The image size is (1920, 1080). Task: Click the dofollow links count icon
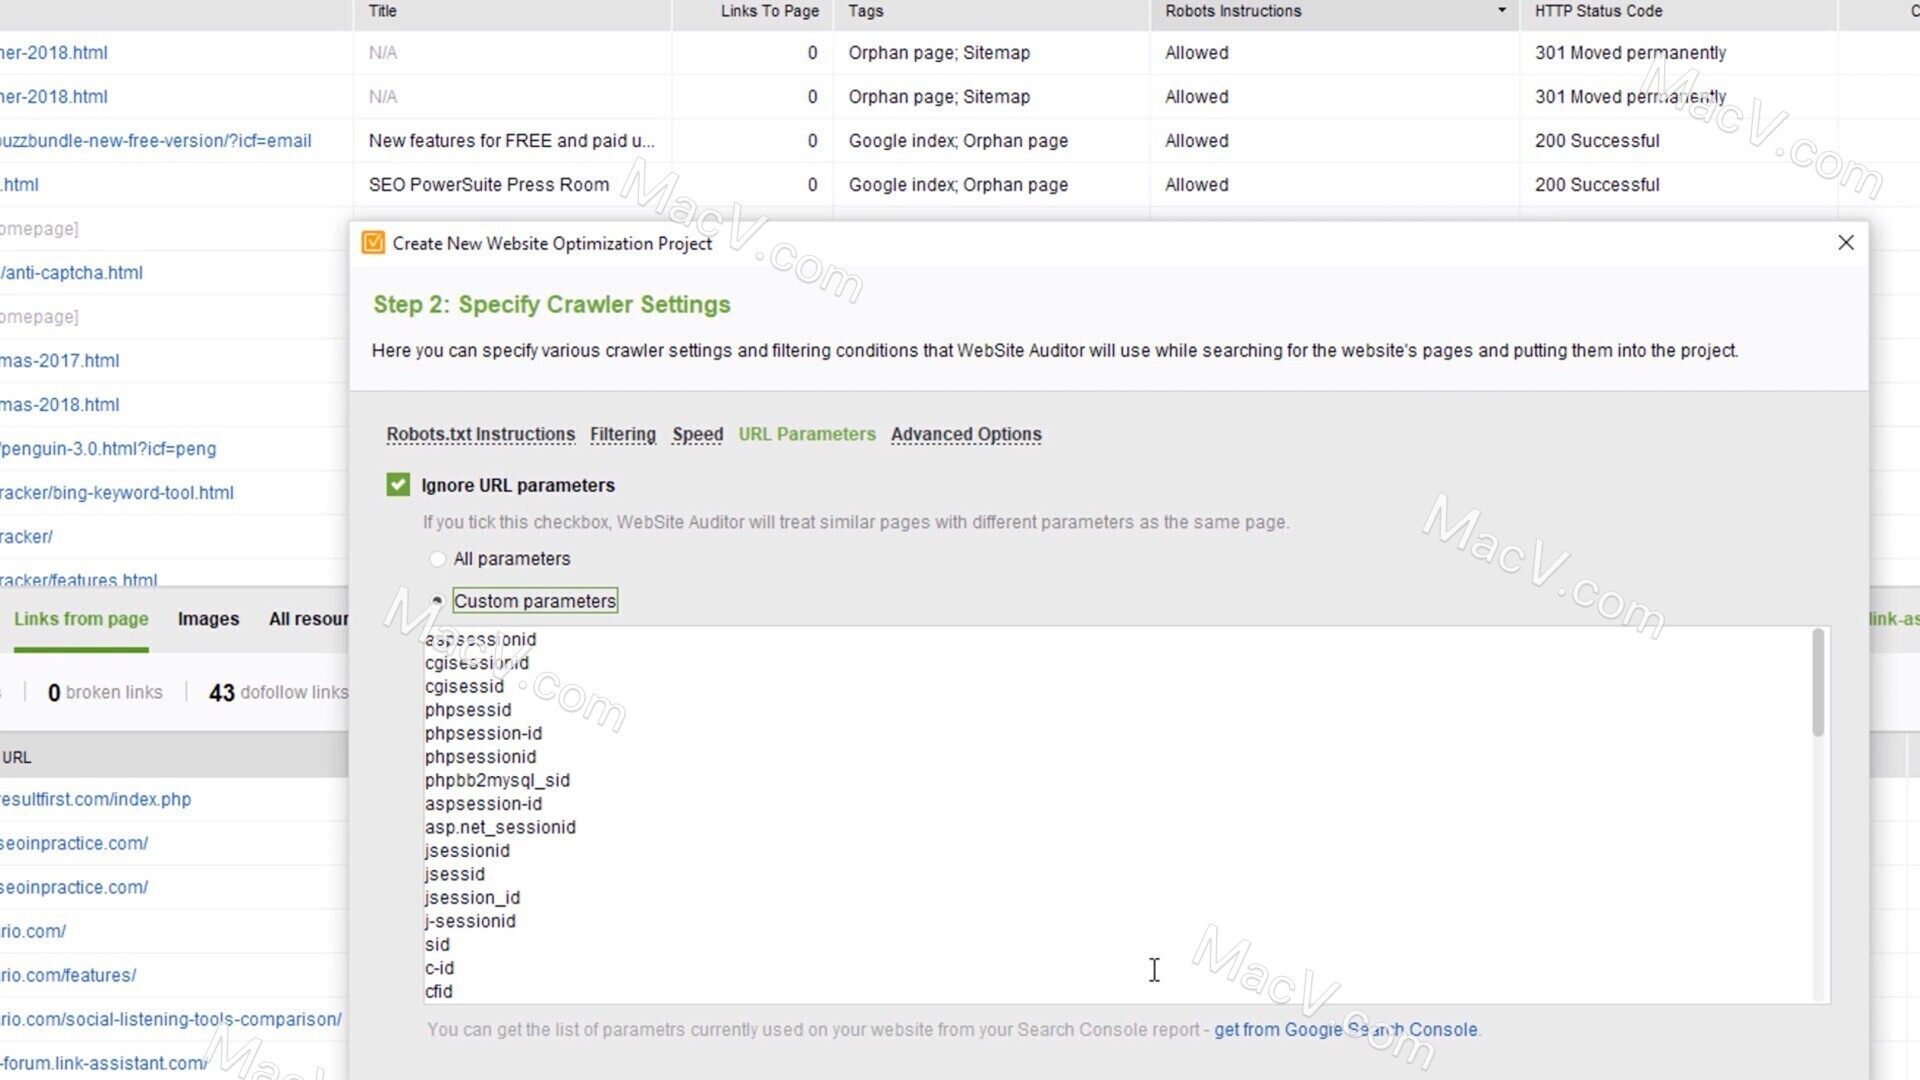click(220, 691)
